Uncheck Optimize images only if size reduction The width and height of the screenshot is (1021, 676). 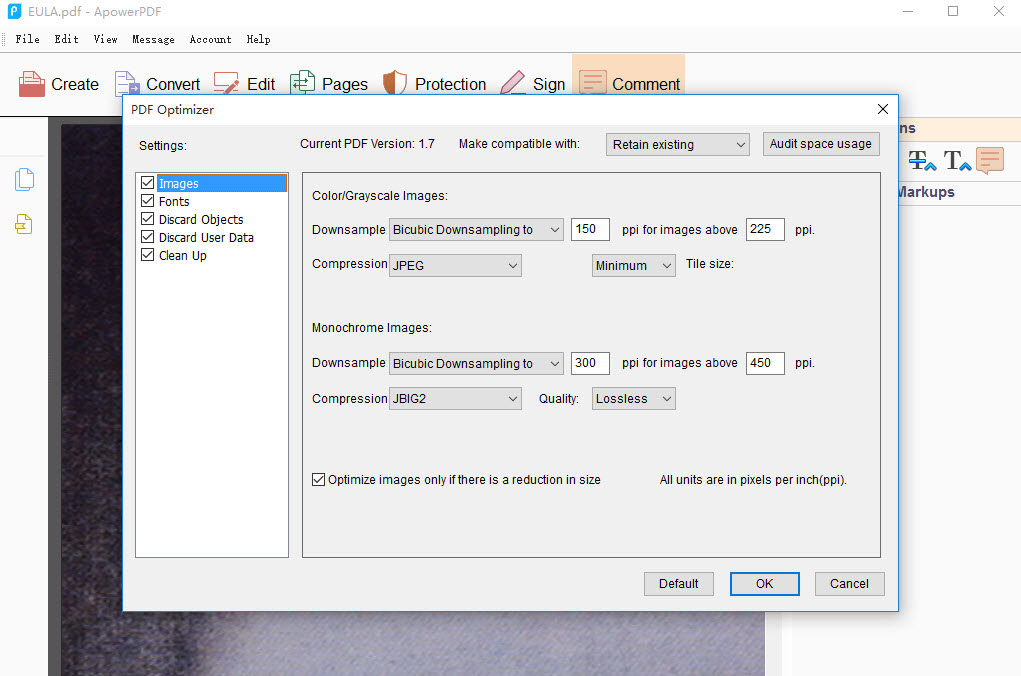(318, 480)
